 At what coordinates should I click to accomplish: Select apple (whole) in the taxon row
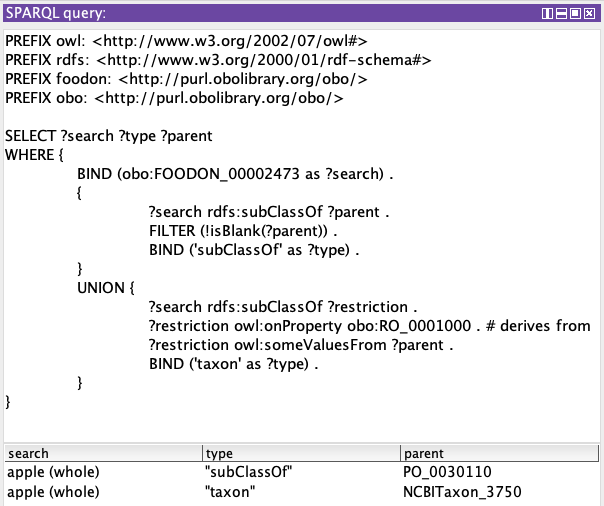point(53,492)
